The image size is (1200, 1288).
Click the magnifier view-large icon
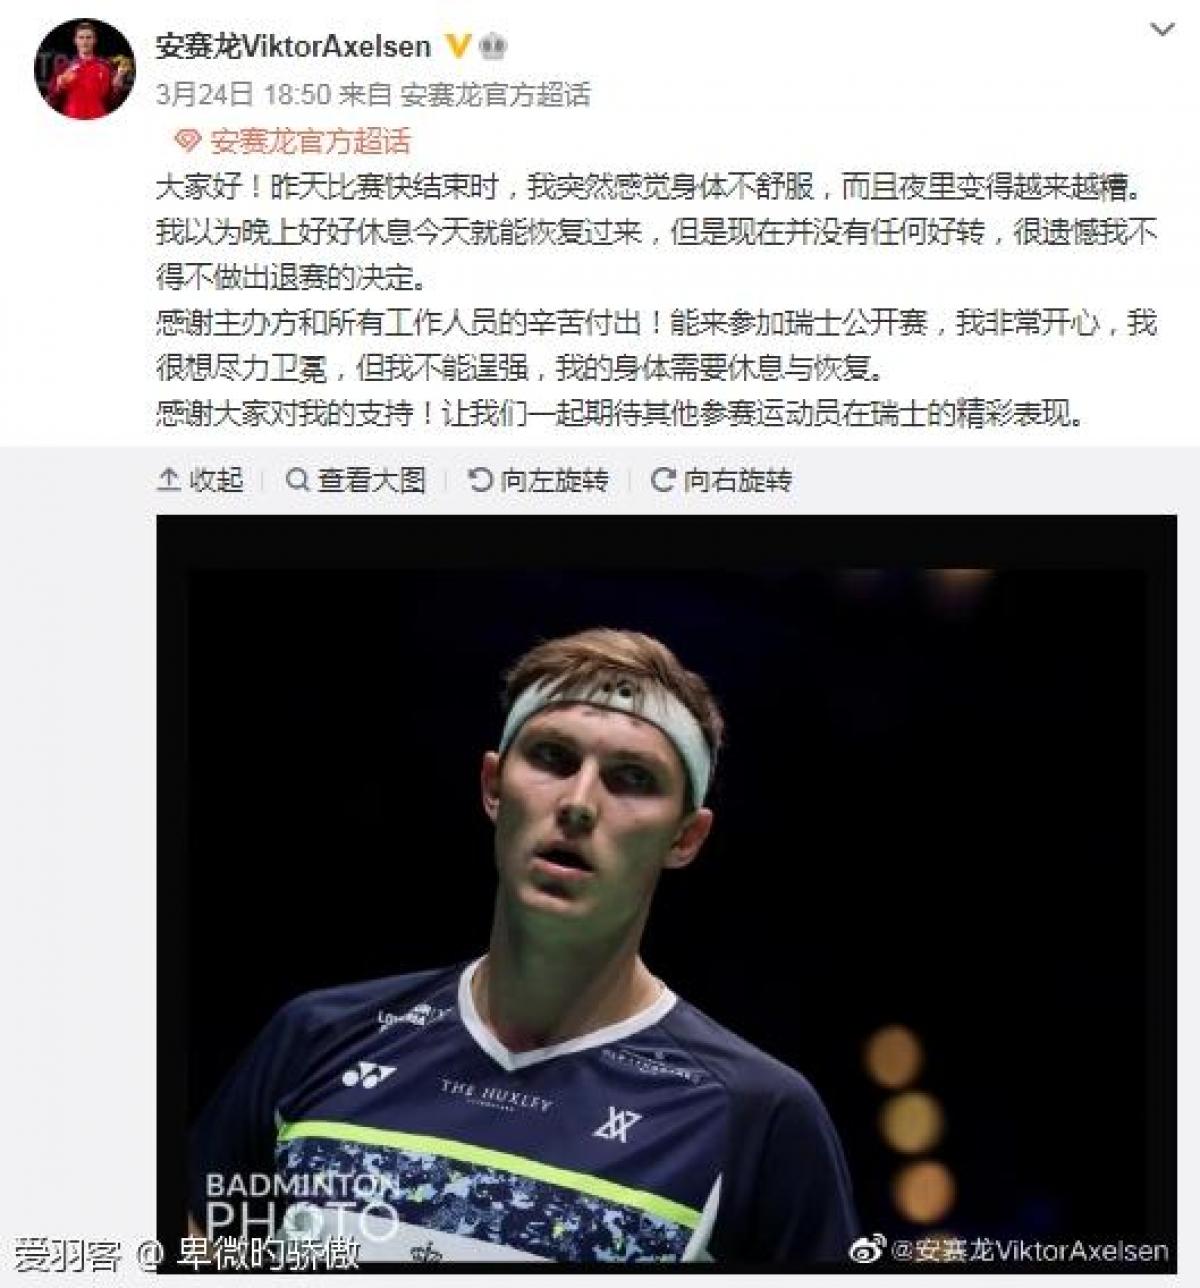click(x=297, y=480)
